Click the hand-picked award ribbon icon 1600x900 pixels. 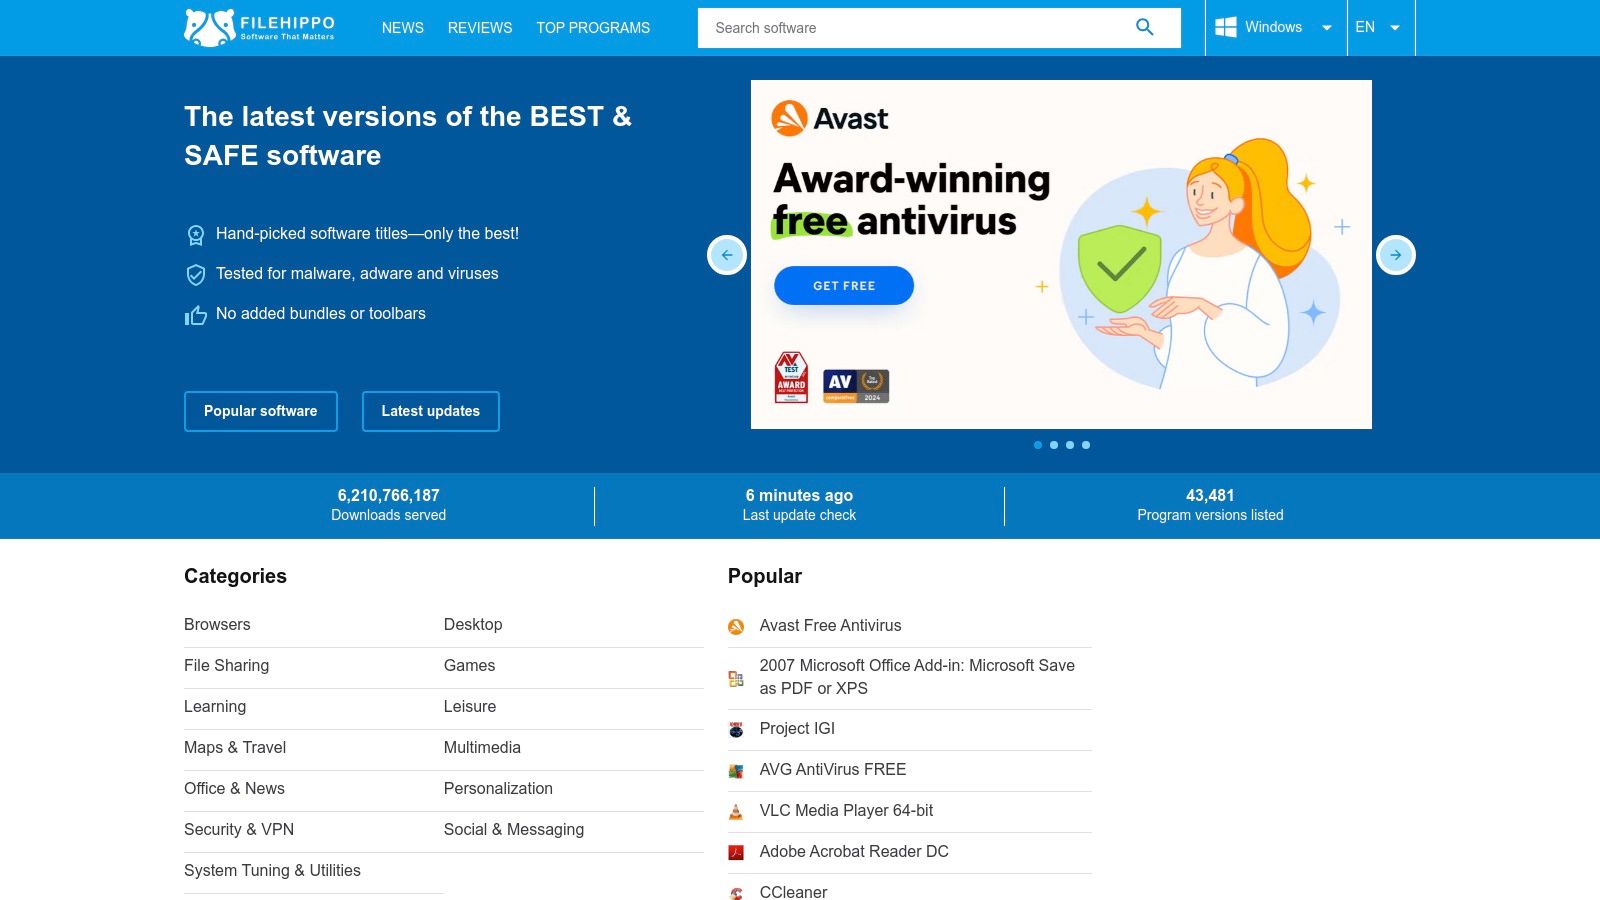pos(196,235)
